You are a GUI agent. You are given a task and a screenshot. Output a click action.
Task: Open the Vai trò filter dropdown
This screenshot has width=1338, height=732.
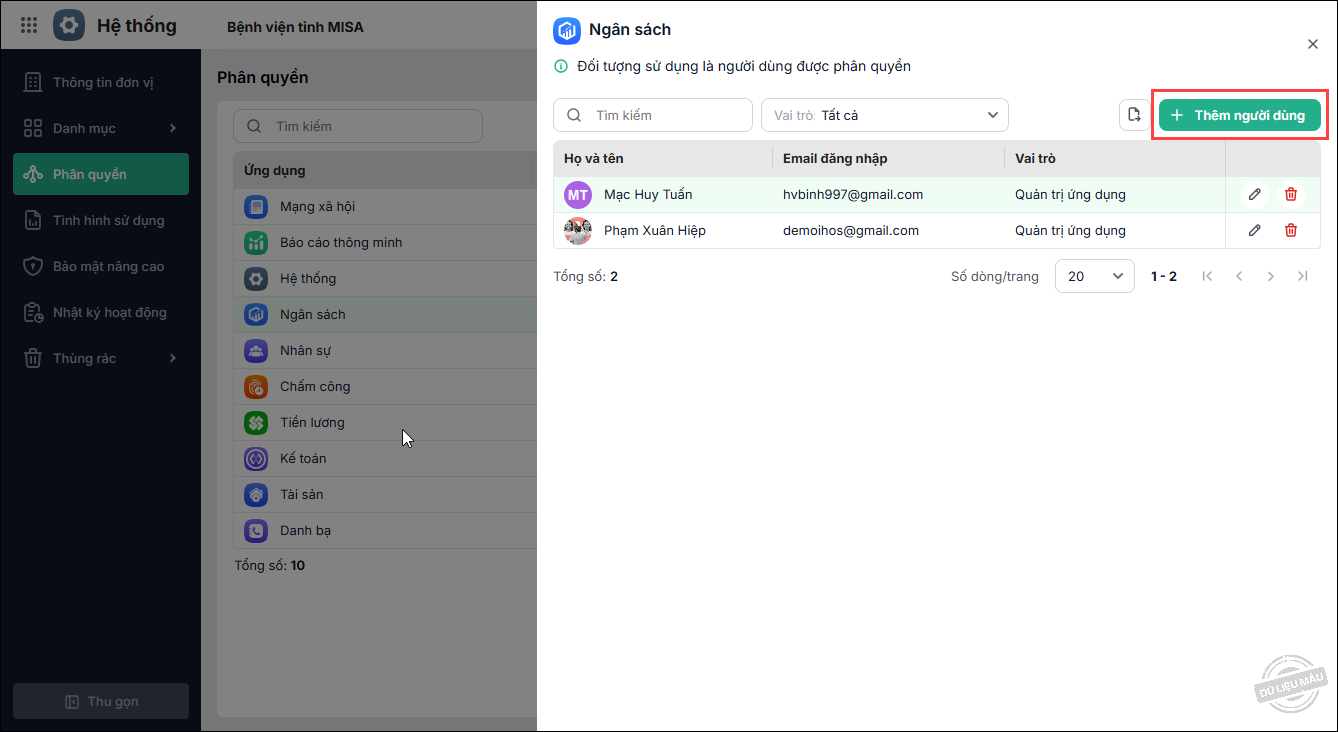click(884, 115)
